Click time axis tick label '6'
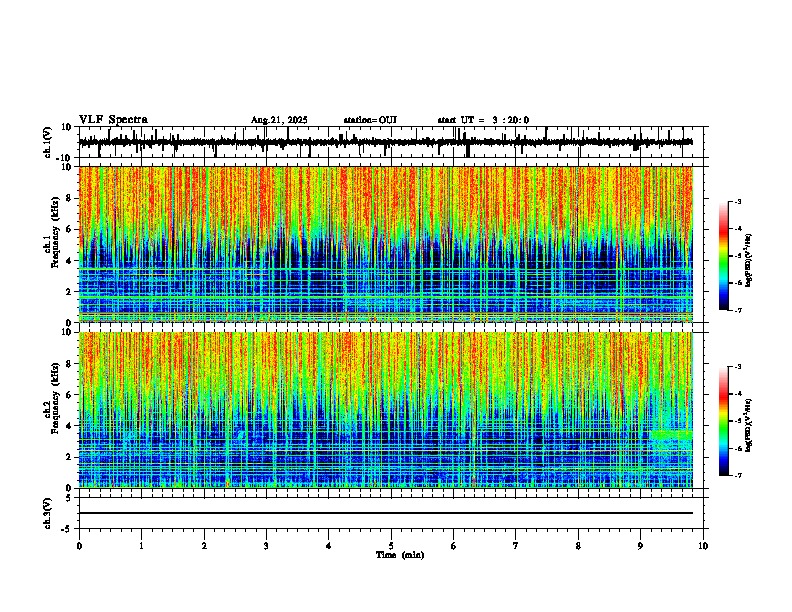 pos(454,546)
